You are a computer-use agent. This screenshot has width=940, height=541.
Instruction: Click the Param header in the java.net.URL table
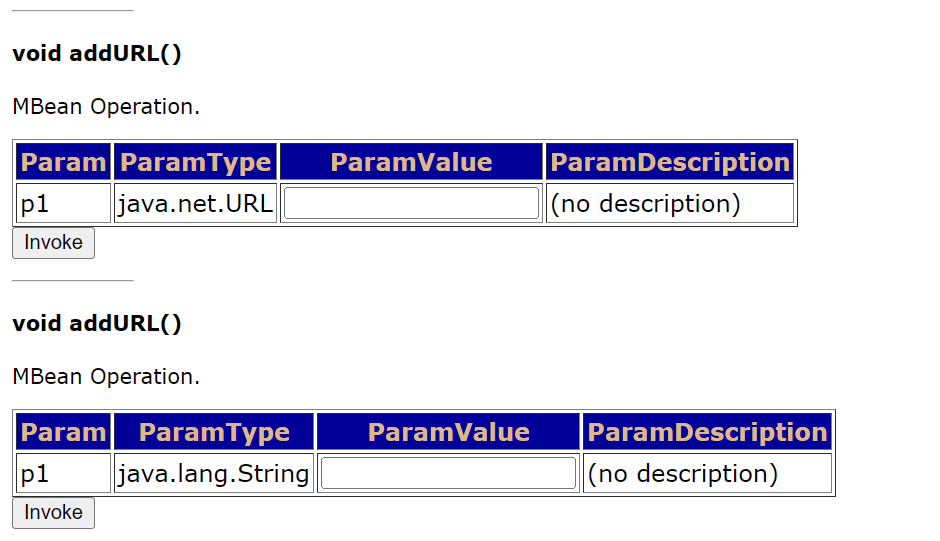click(x=63, y=162)
